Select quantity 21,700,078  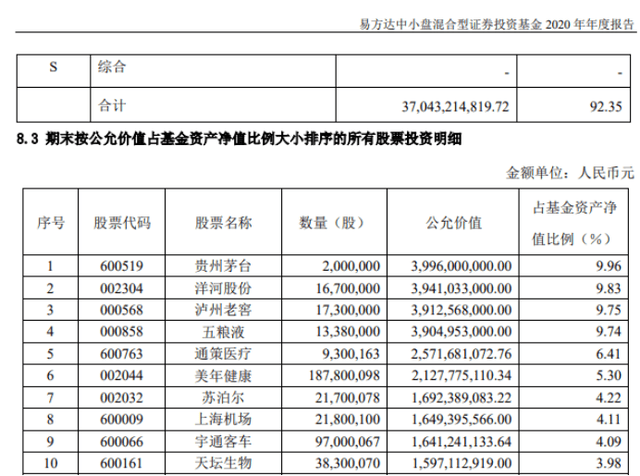[347, 398]
